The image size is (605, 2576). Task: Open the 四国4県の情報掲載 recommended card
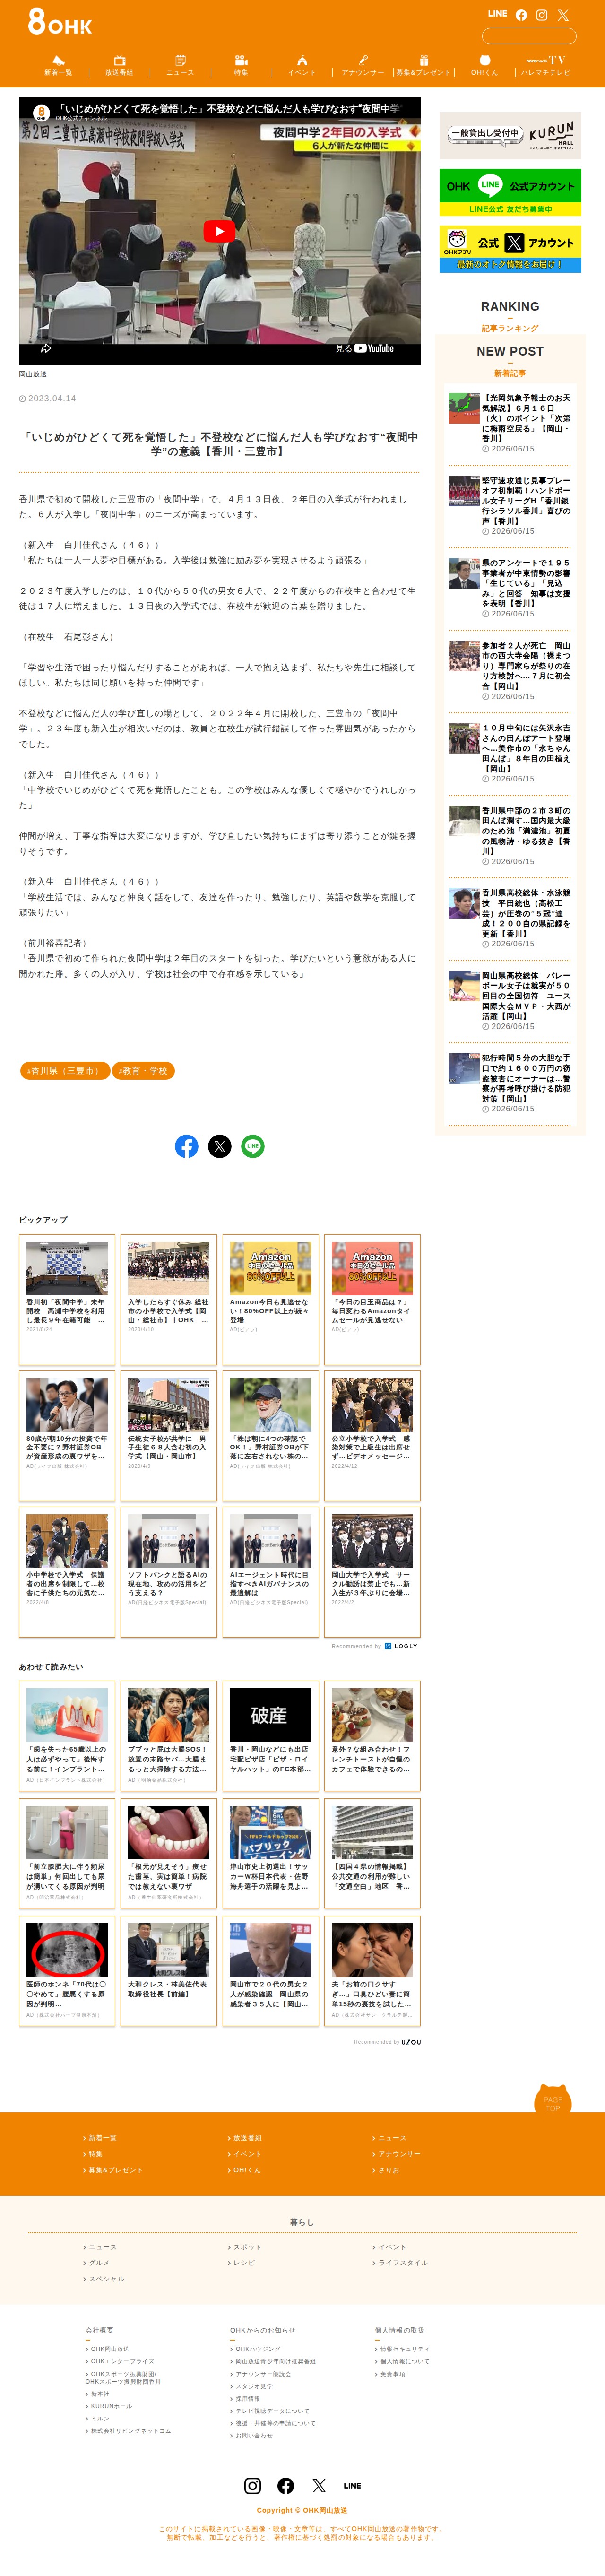372,1854
